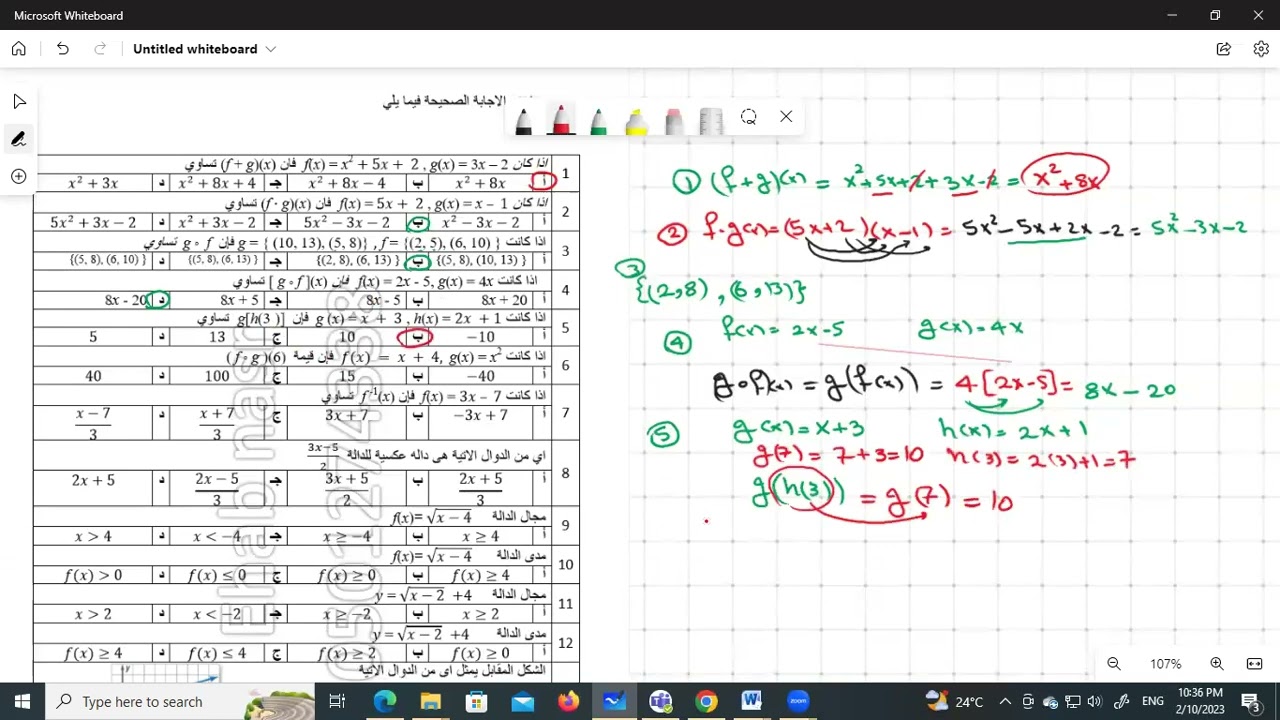The image size is (1280, 720).
Task: Click the taskbar search box
Action: click(x=180, y=701)
